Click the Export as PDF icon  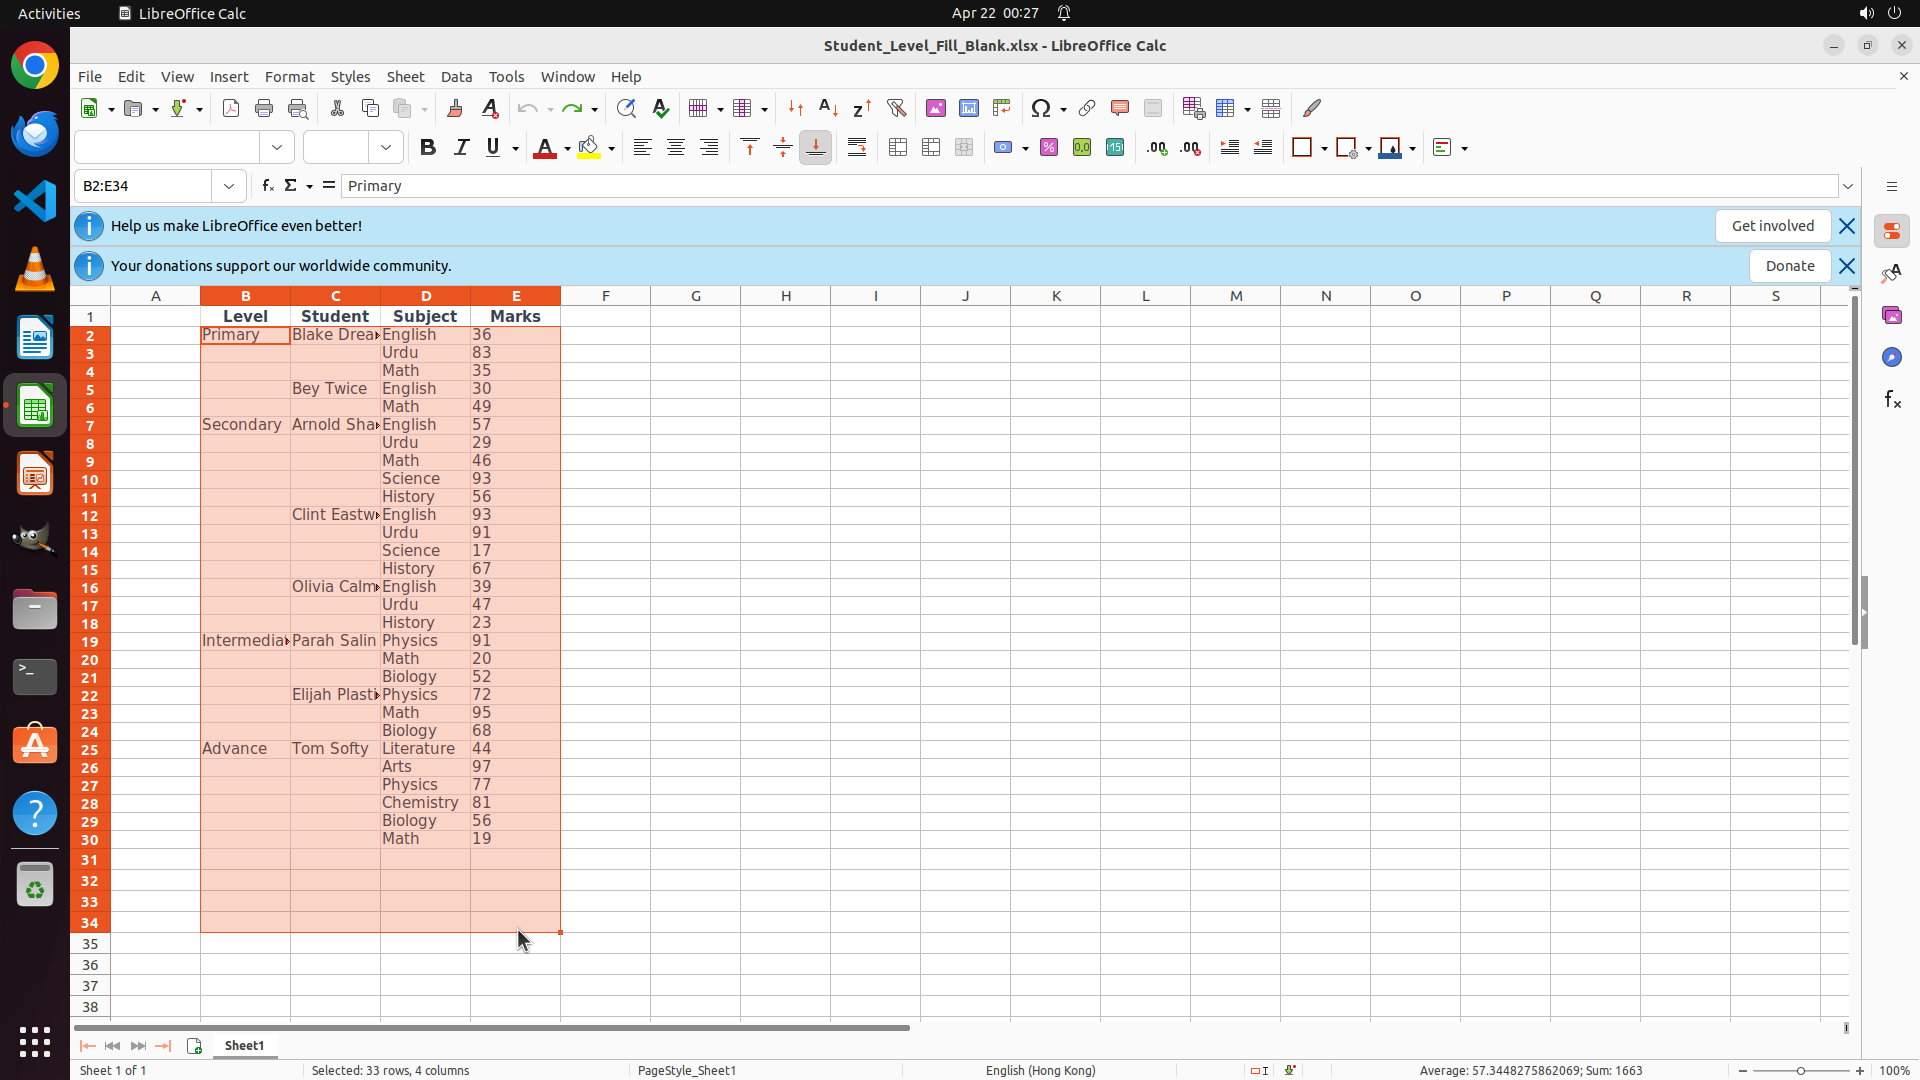pyautogui.click(x=231, y=108)
